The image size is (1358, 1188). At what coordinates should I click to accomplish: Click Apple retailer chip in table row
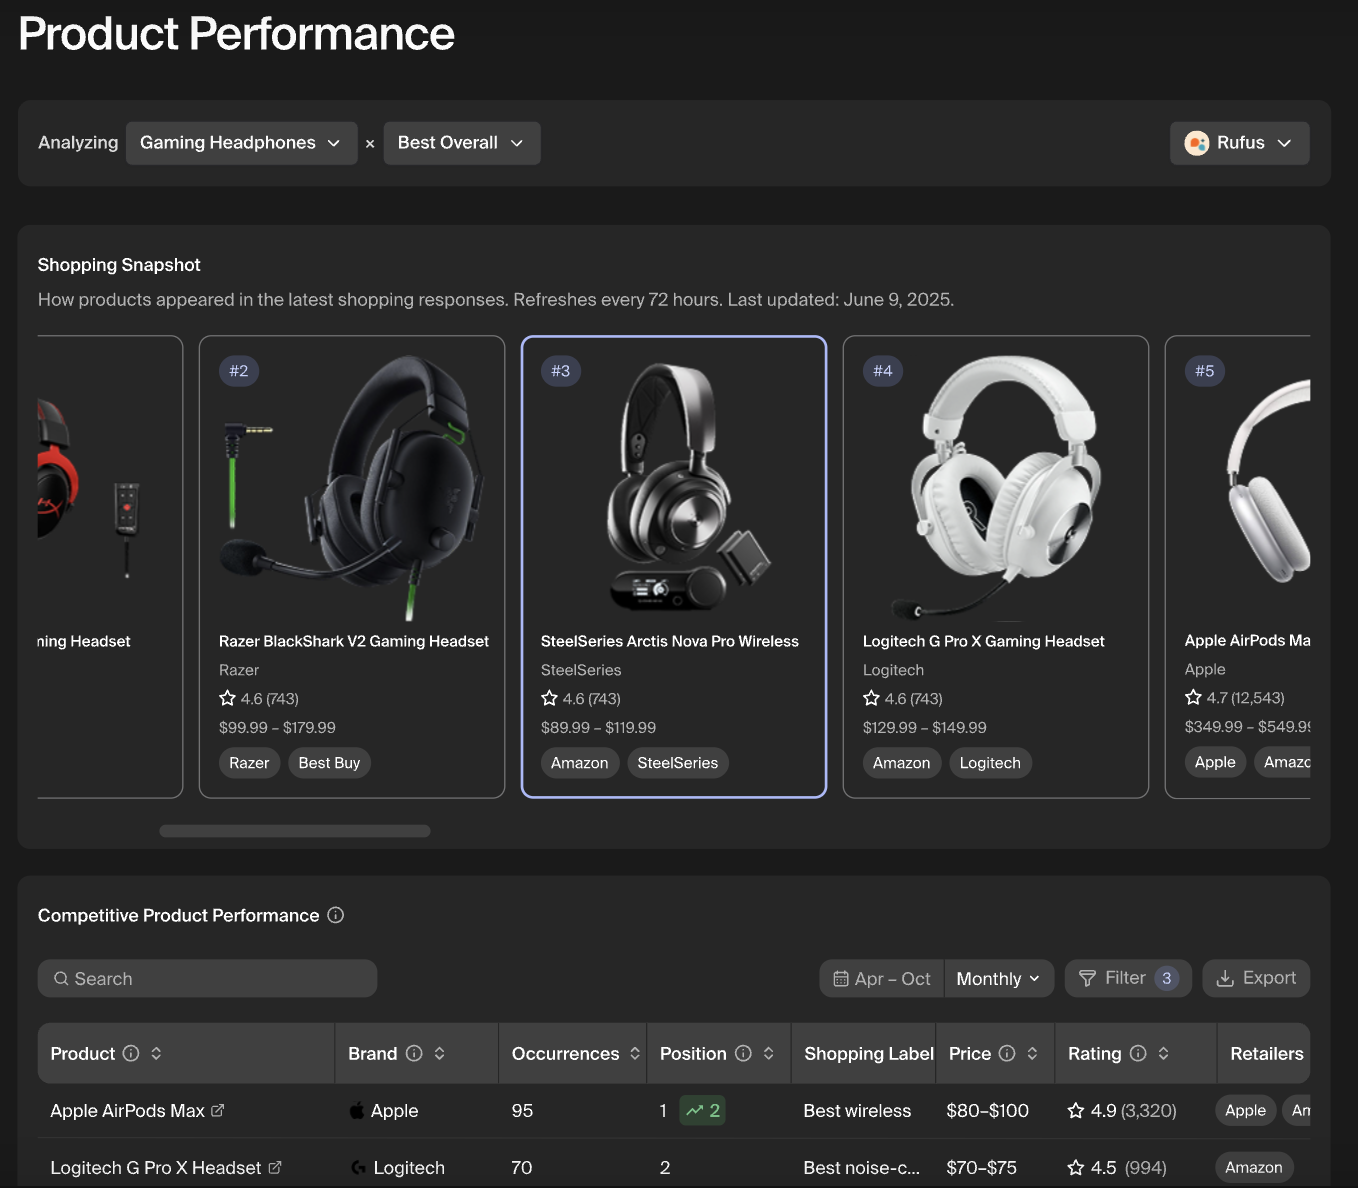pyautogui.click(x=1245, y=1110)
